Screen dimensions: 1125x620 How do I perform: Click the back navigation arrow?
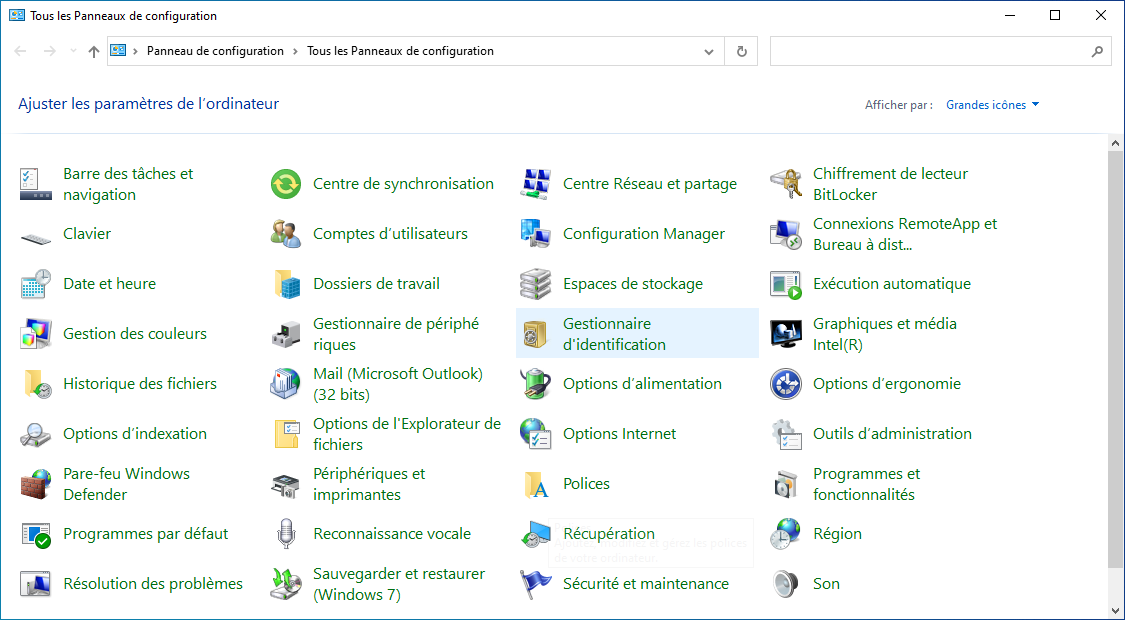(20, 51)
